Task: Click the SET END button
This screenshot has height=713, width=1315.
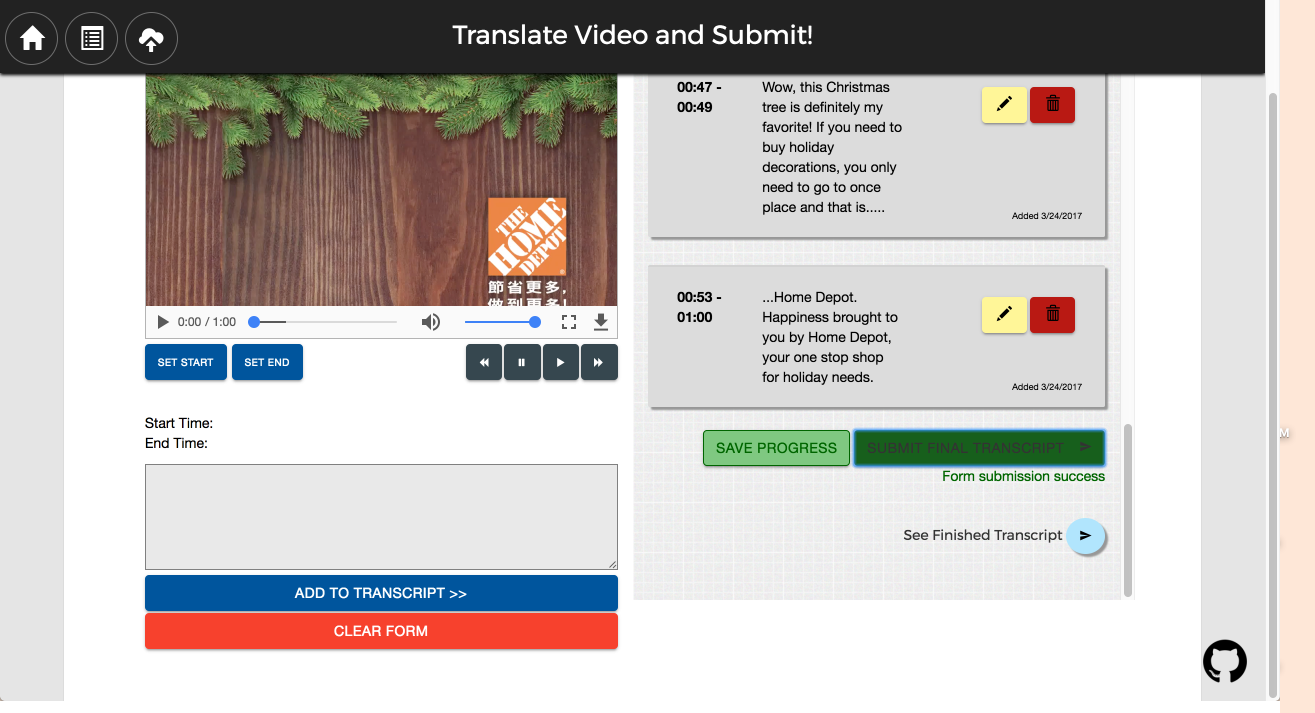Action: 267,362
